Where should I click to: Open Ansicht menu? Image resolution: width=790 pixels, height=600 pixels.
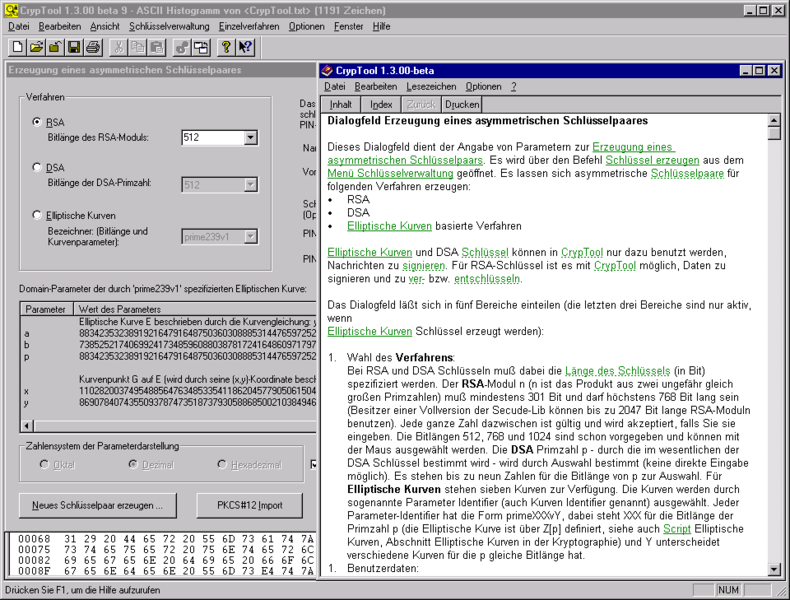(x=105, y=26)
